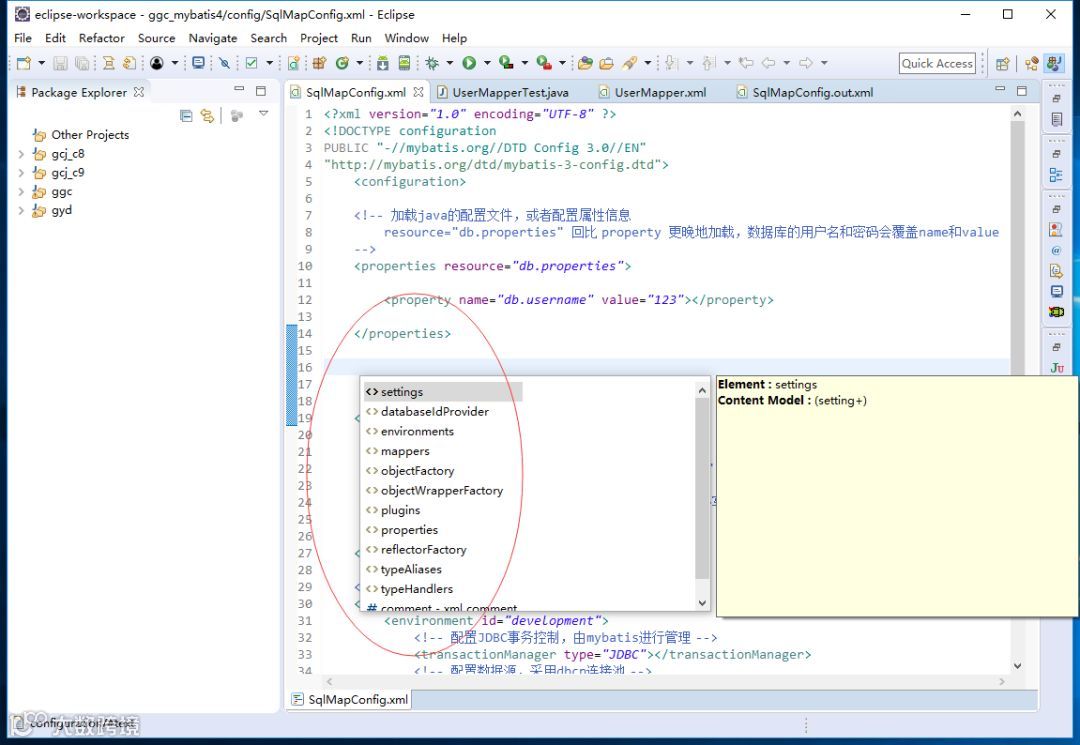
Task: Click the Run green play button
Action: click(469, 63)
